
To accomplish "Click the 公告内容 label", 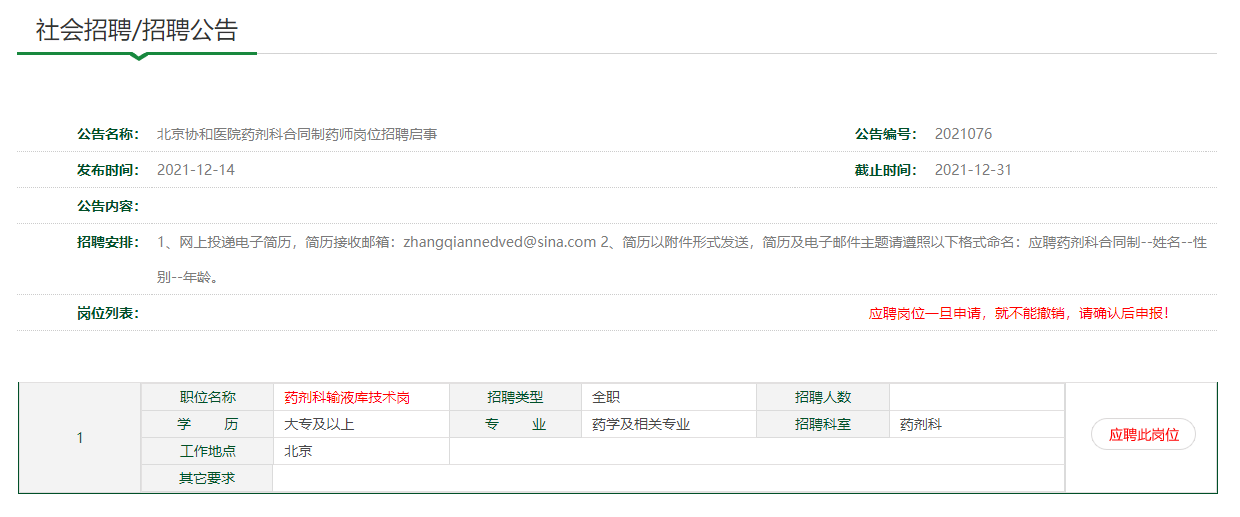I will coord(108,206).
